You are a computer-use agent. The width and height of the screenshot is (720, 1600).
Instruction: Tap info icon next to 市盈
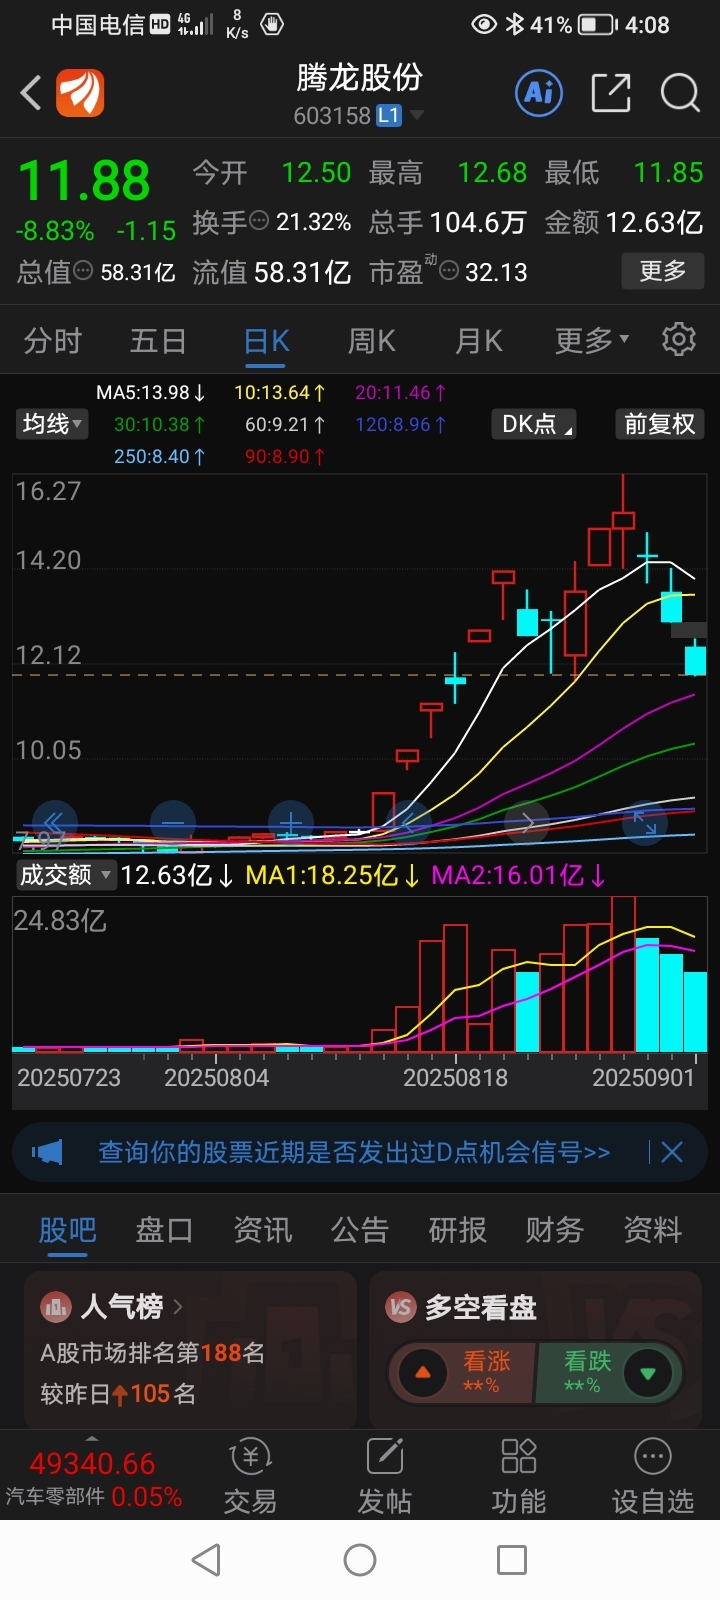pyautogui.click(x=450, y=271)
